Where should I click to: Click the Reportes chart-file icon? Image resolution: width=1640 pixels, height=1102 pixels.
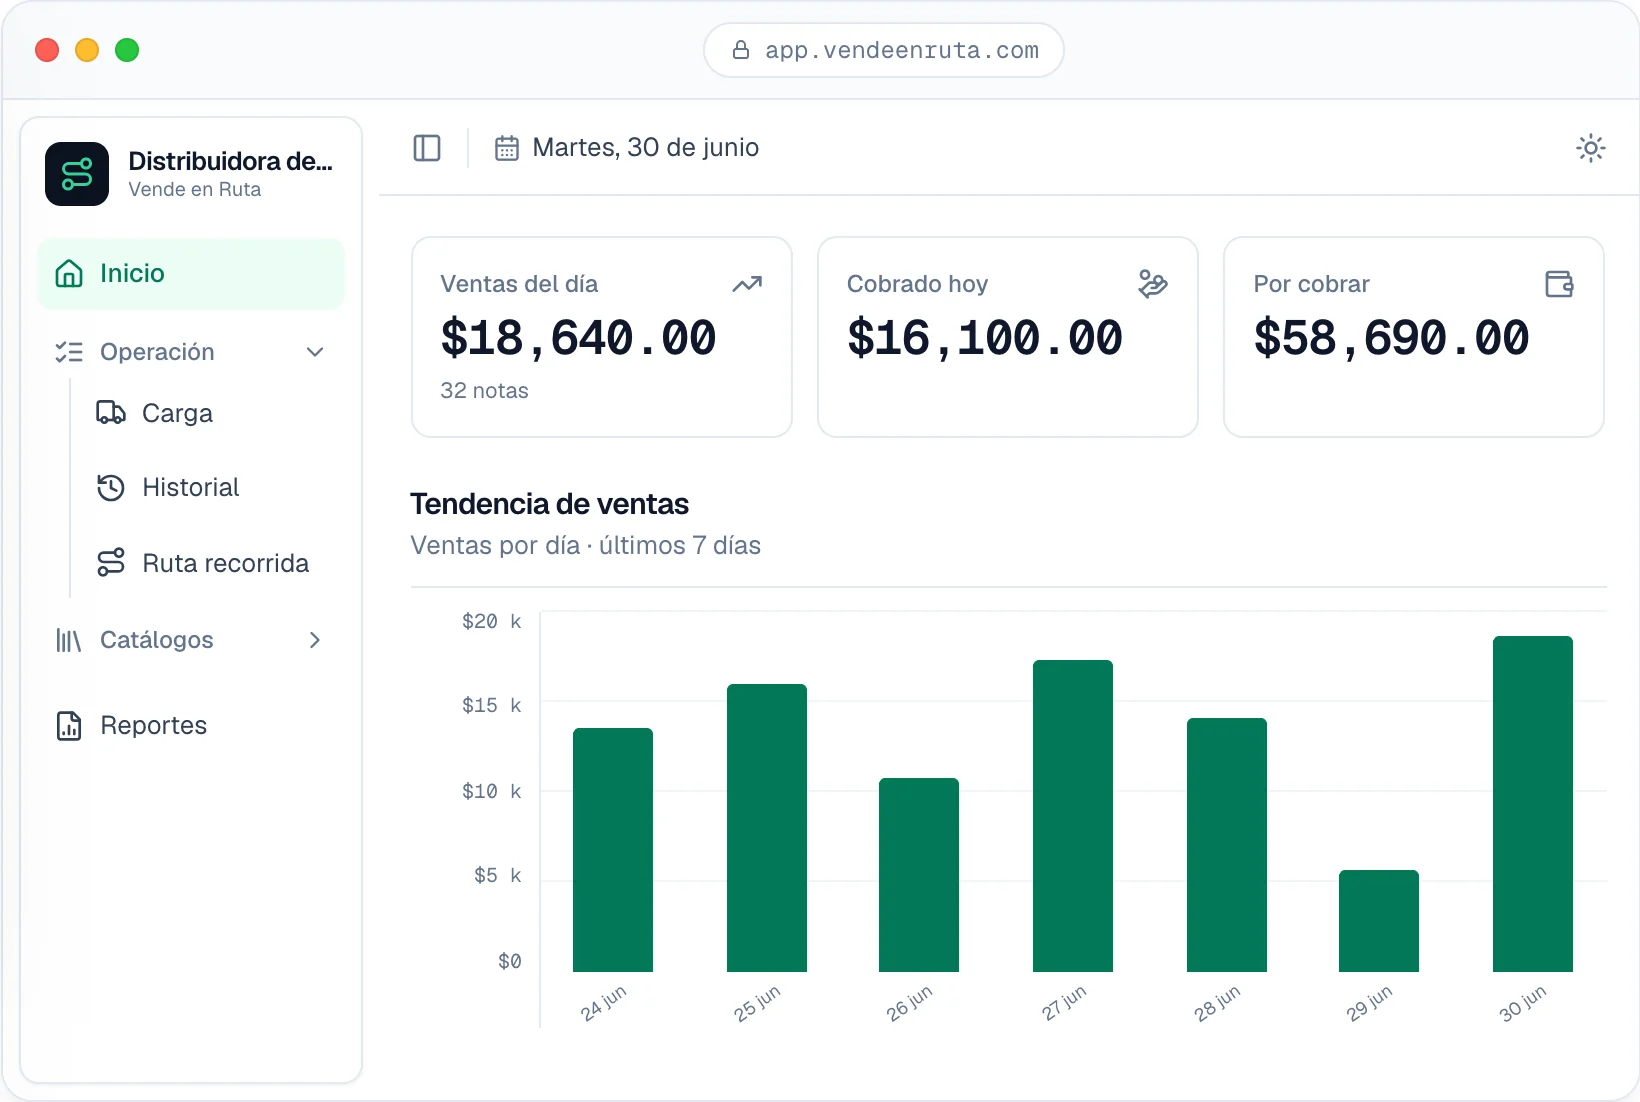coord(69,725)
